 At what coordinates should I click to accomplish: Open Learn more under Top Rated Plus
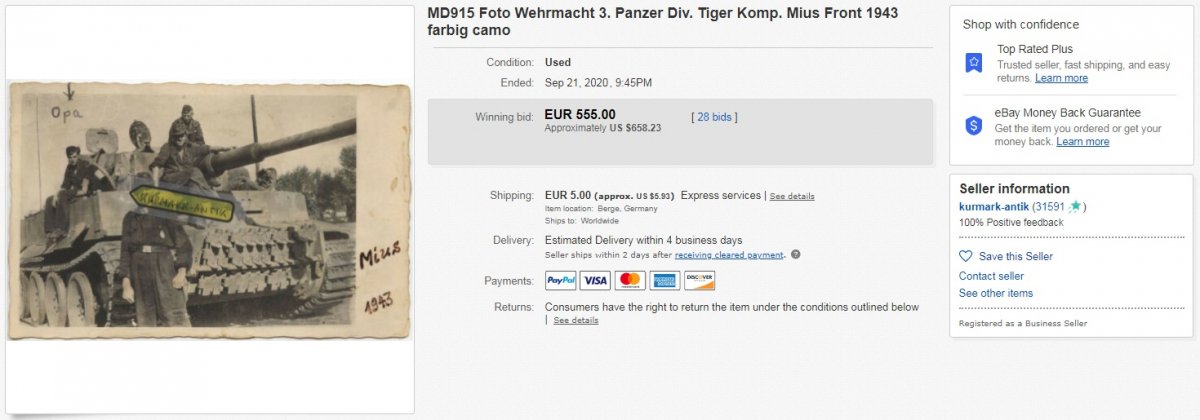tap(1061, 78)
